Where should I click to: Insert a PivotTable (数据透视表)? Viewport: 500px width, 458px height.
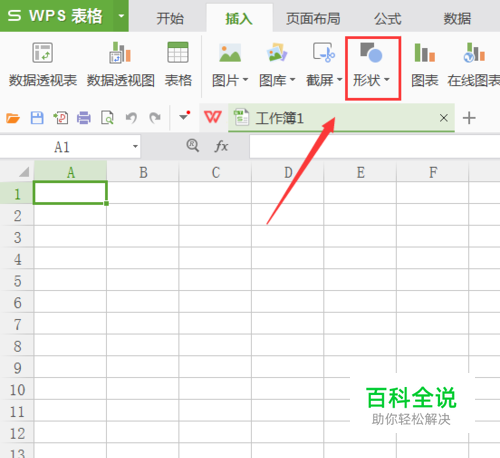point(43,65)
